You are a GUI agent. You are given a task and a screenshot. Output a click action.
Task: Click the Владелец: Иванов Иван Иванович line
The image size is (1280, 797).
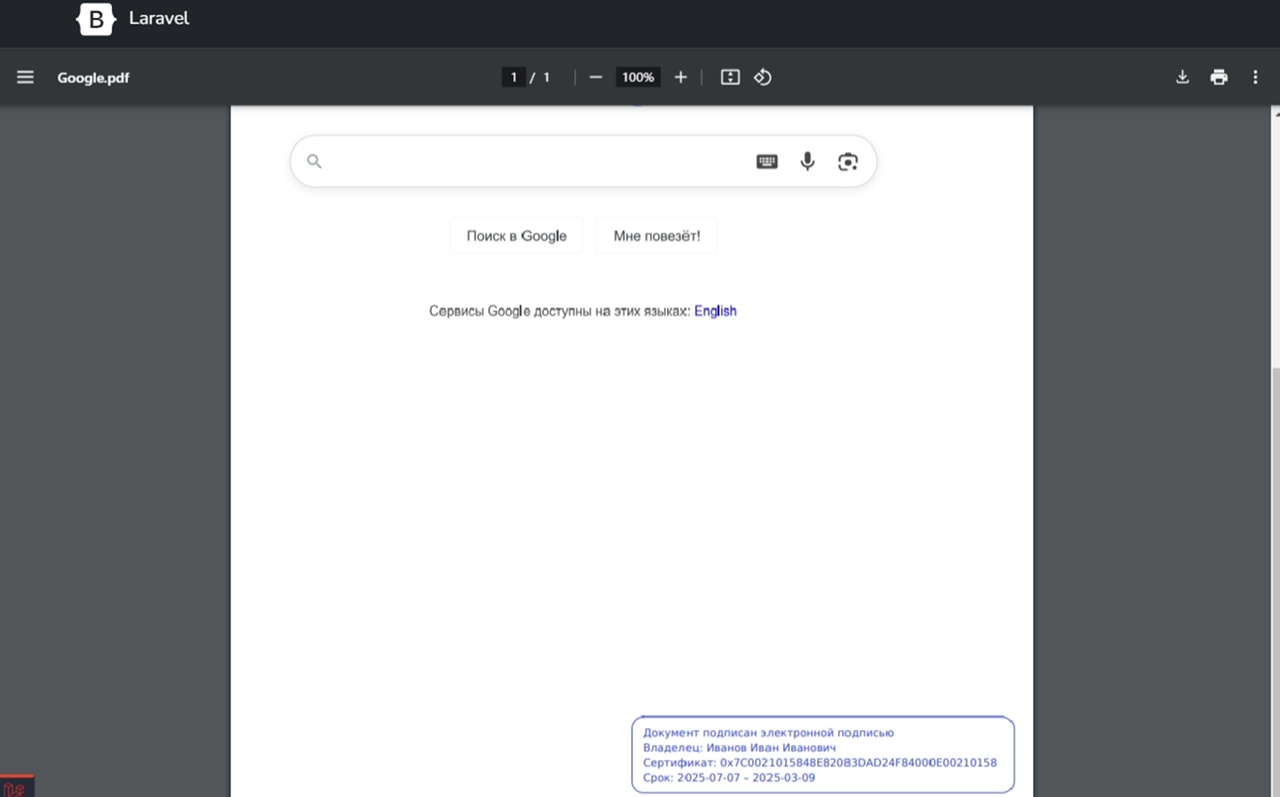(740, 748)
